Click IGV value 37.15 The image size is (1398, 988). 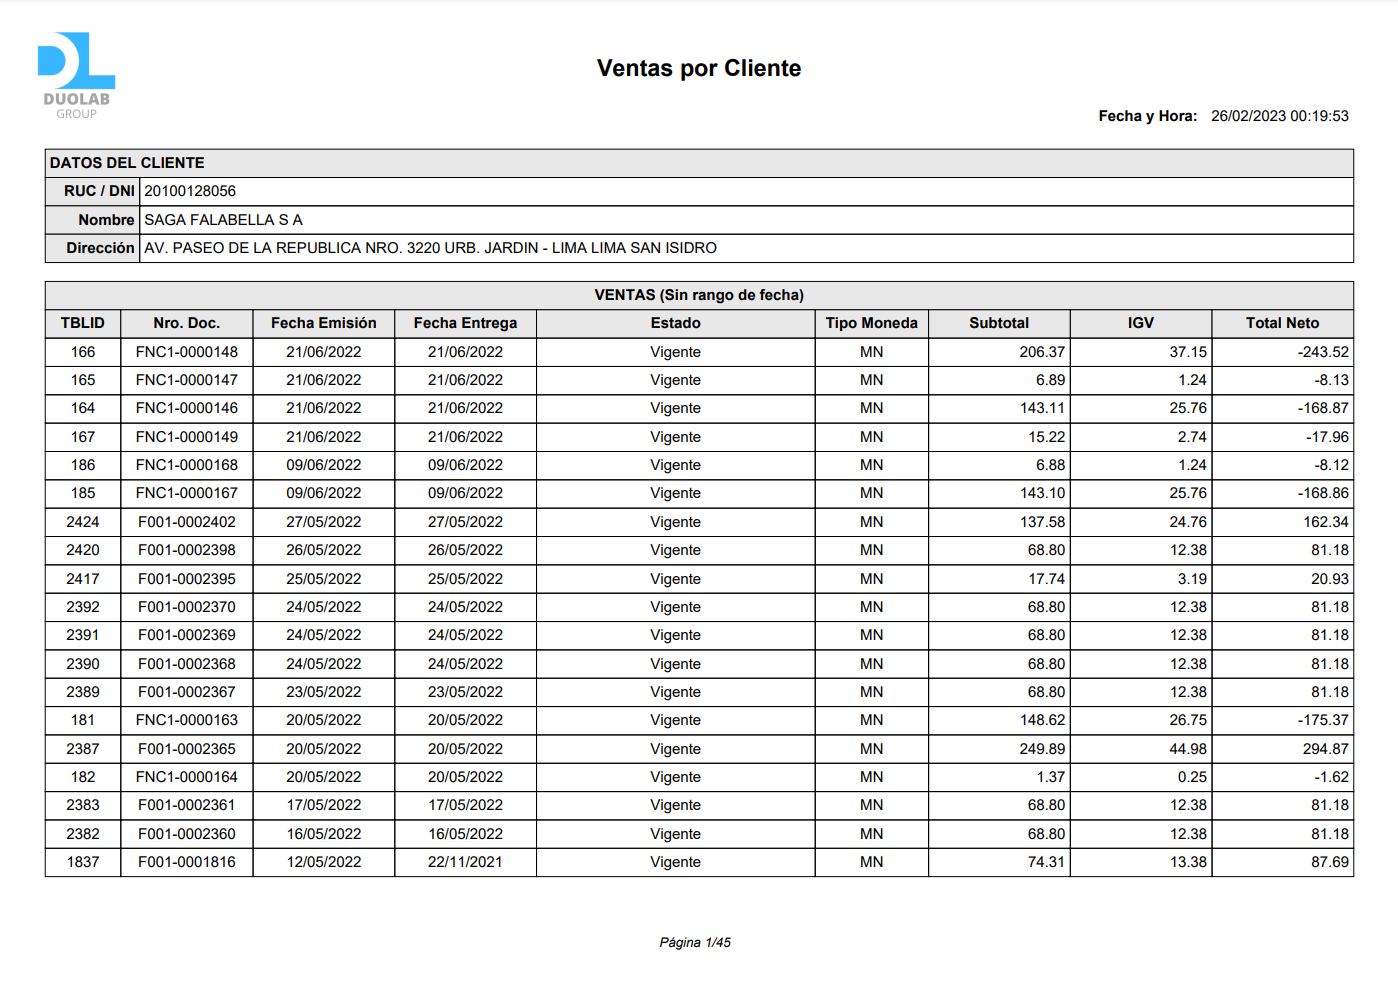point(1188,352)
